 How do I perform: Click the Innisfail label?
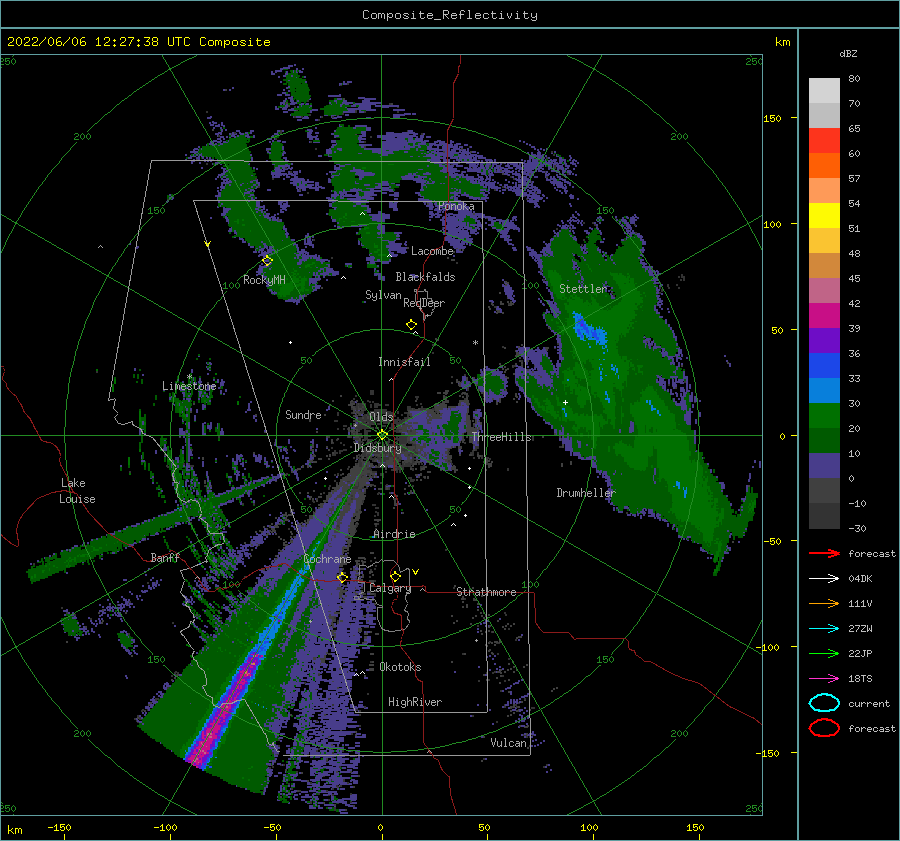(x=404, y=362)
